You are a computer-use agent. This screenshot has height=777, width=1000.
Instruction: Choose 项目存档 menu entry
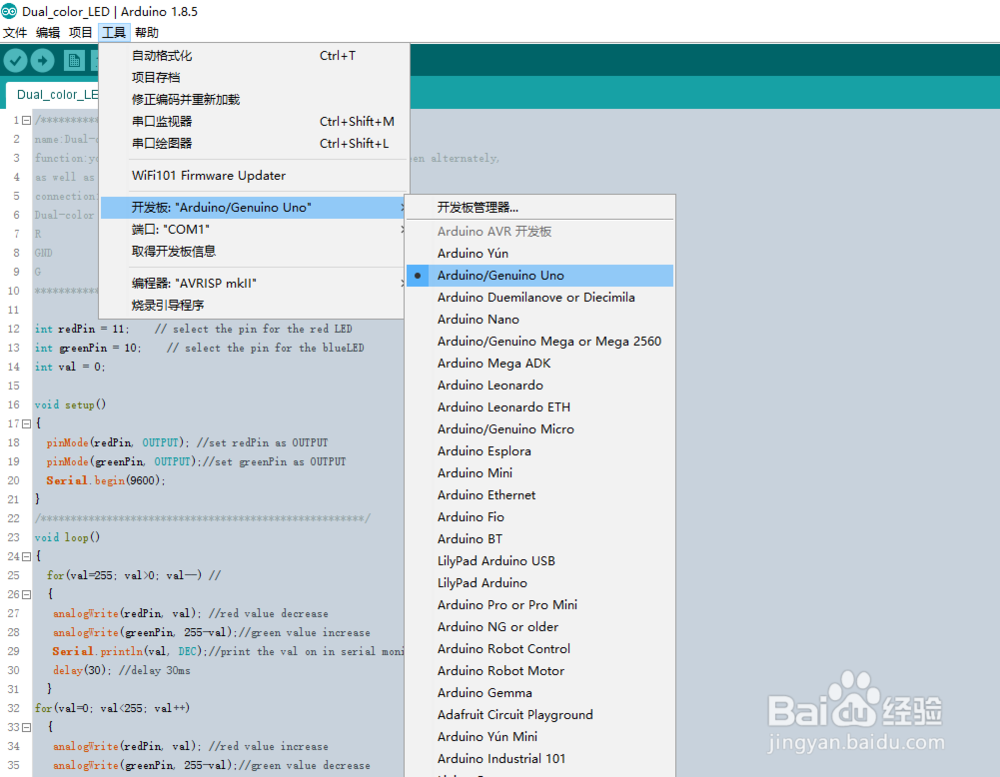(x=254, y=77)
